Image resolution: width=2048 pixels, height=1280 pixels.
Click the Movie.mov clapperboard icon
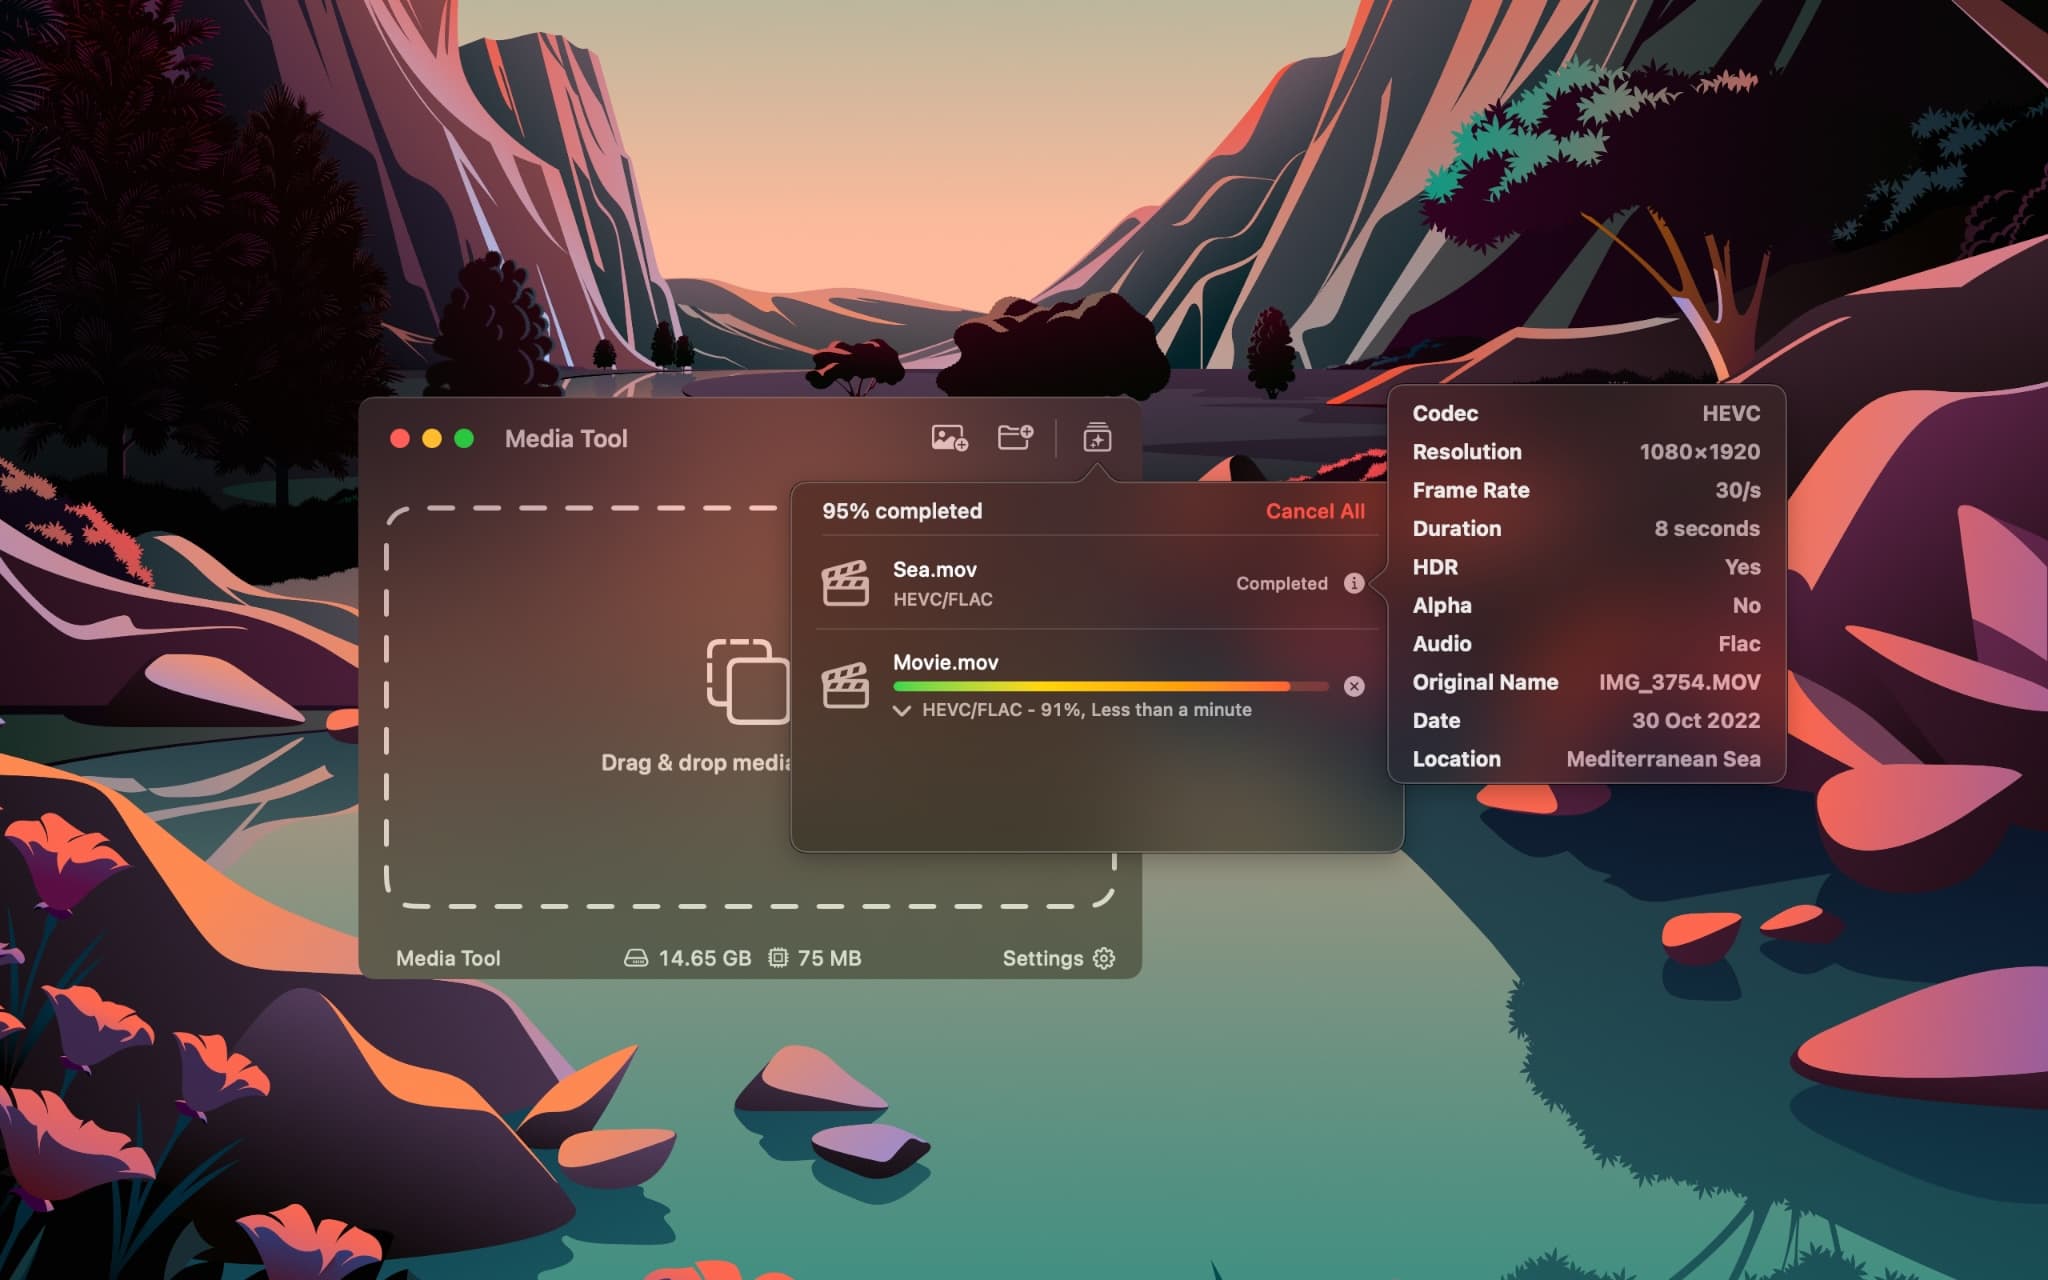click(845, 685)
